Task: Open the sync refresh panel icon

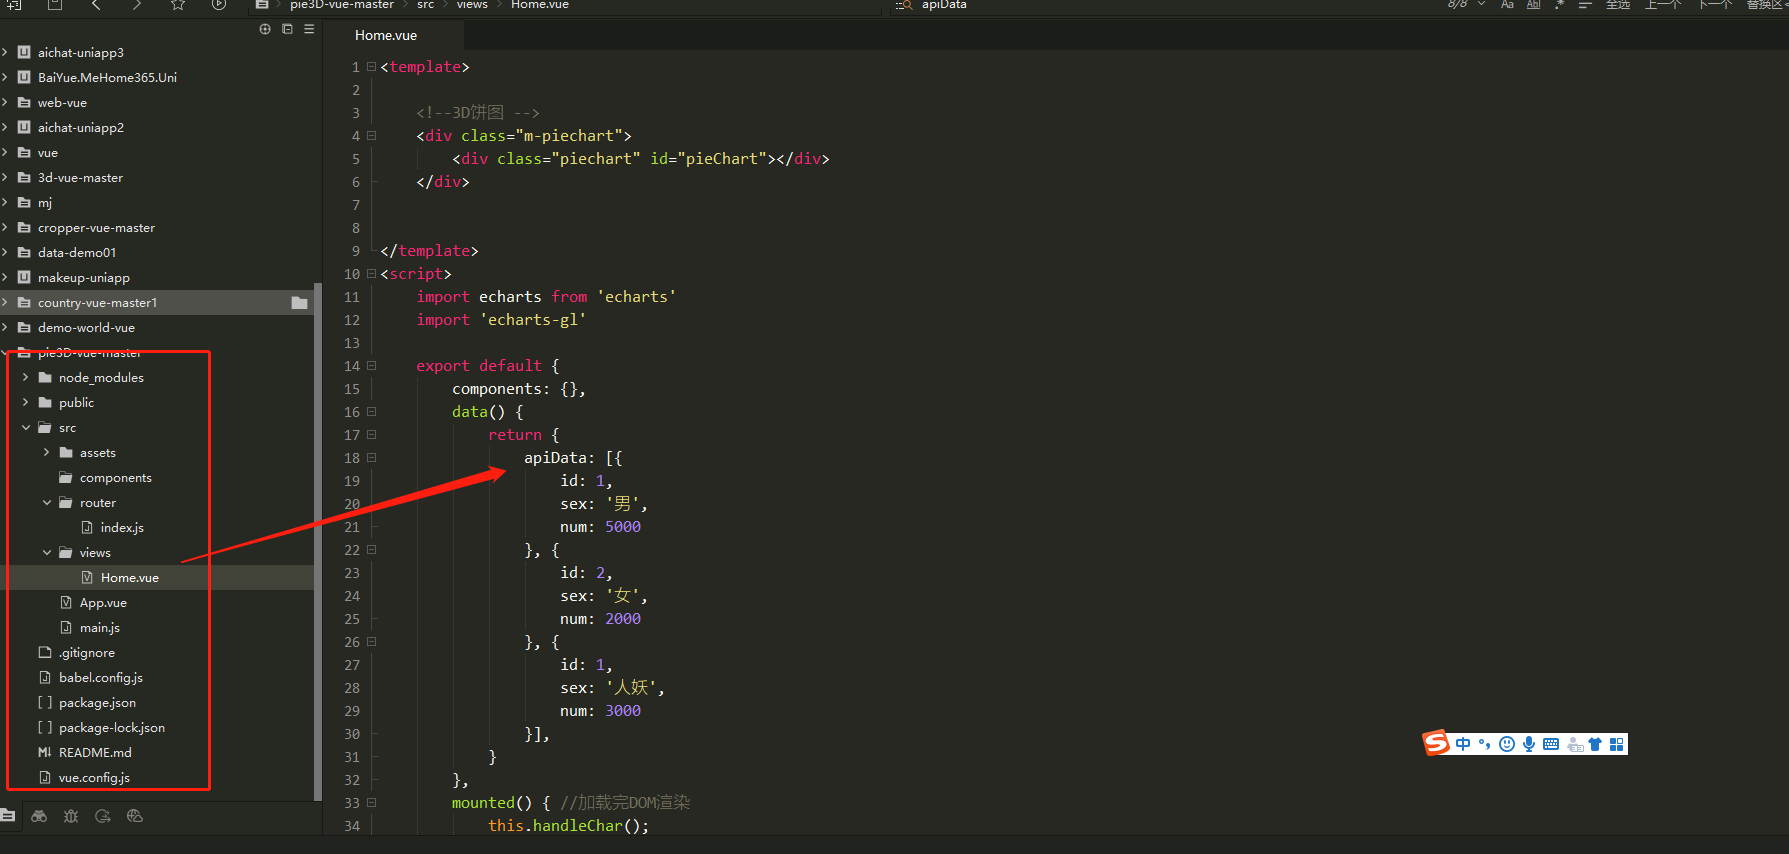Action: tap(103, 816)
